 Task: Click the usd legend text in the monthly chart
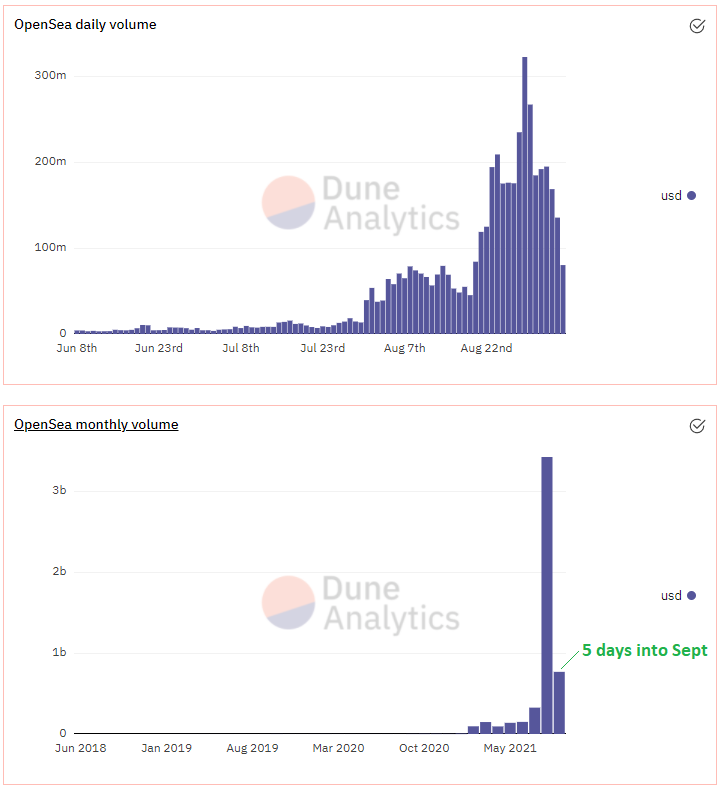coord(671,595)
